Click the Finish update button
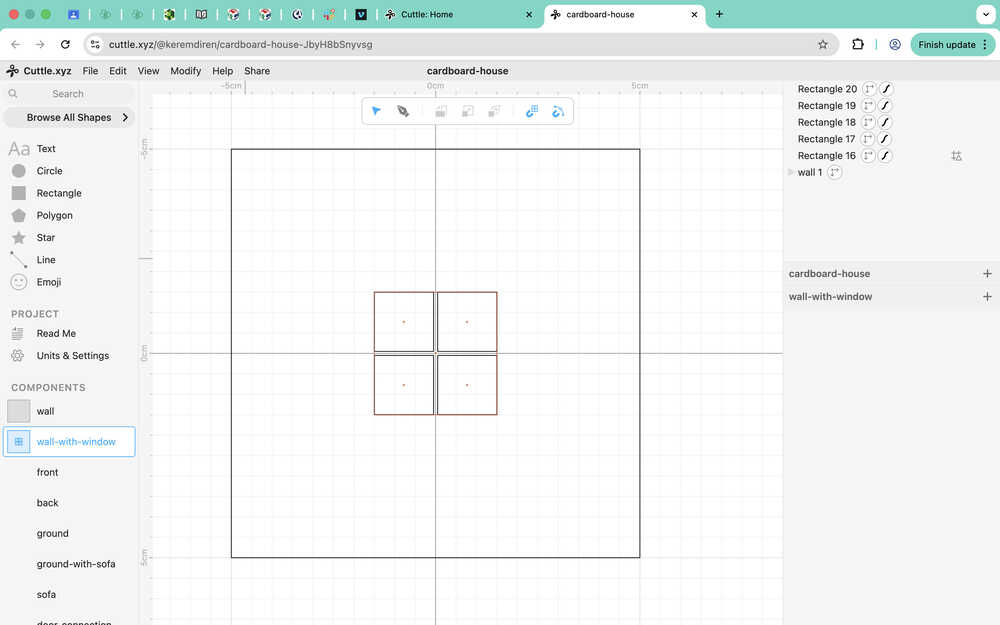The height and width of the screenshot is (625, 1000). tap(952, 44)
